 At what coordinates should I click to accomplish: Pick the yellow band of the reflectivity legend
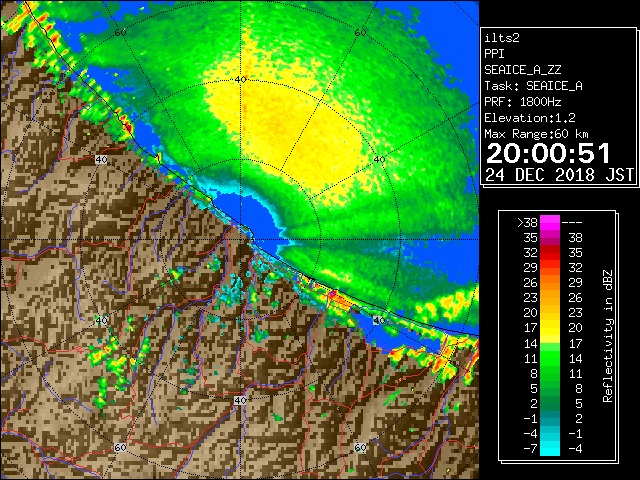pos(550,328)
